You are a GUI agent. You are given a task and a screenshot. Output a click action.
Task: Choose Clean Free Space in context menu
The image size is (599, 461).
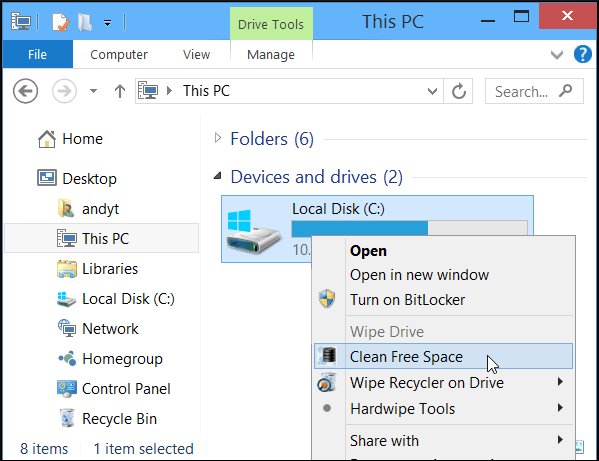click(443, 356)
